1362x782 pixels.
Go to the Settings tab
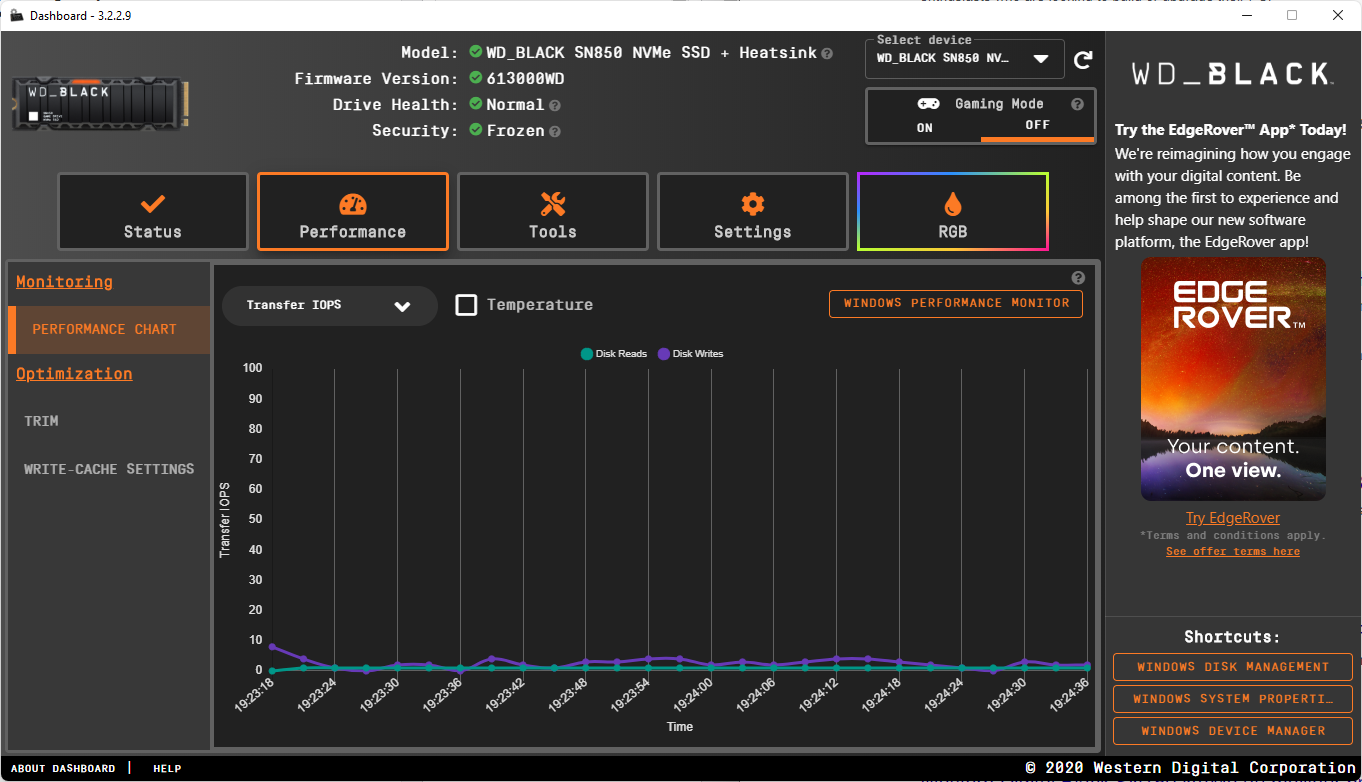coord(753,212)
